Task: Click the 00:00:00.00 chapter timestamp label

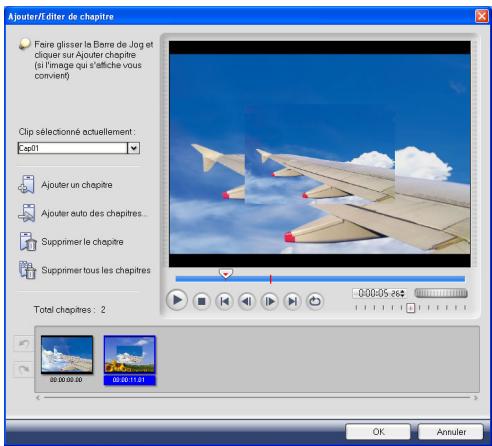Action: point(66,380)
